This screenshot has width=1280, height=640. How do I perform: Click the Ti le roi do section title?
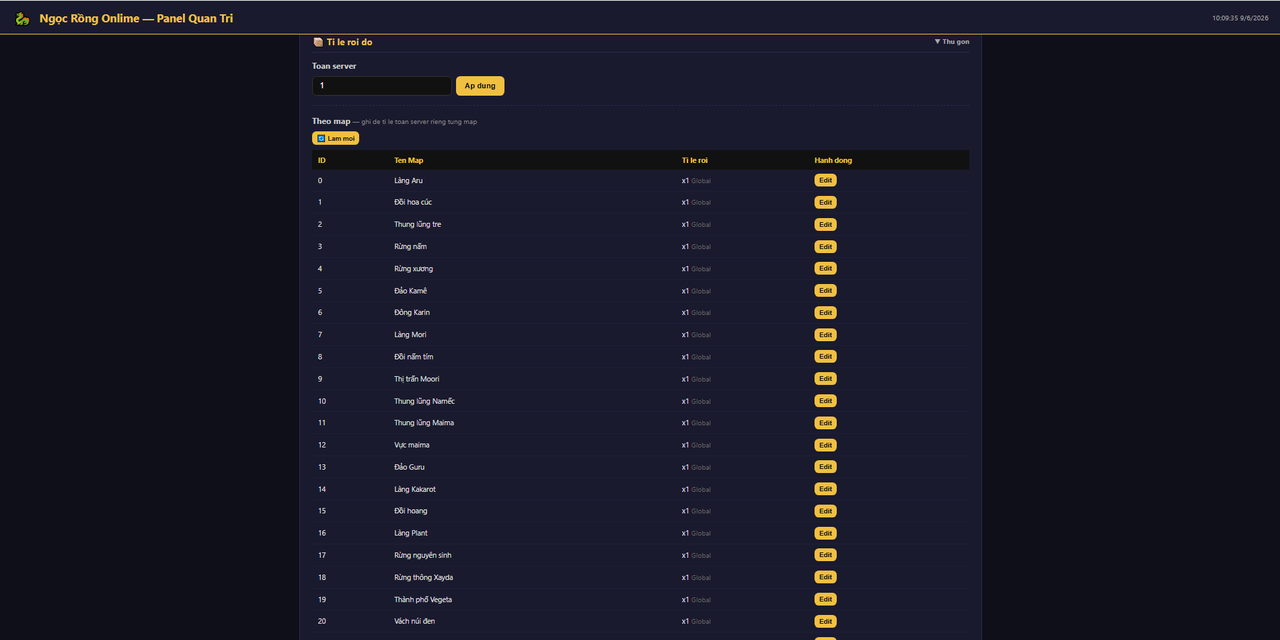(349, 42)
